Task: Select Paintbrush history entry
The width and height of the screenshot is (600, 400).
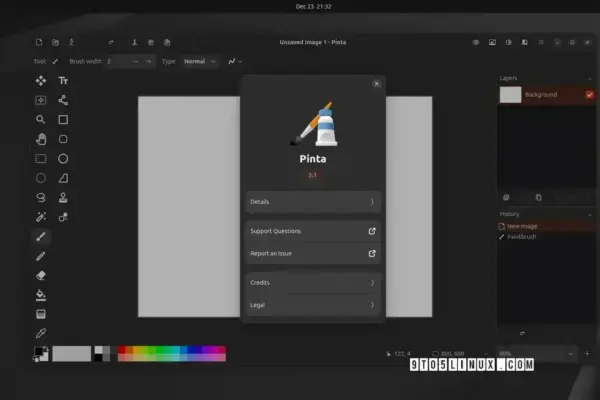Action: pos(547,237)
